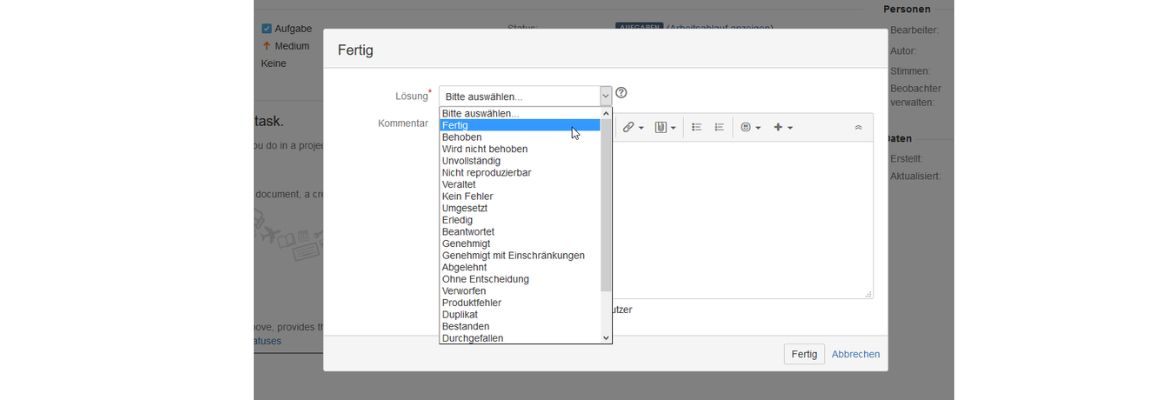This screenshot has height=400, width=1170.
Task: Open the link insert tool
Action: pyautogui.click(x=629, y=127)
